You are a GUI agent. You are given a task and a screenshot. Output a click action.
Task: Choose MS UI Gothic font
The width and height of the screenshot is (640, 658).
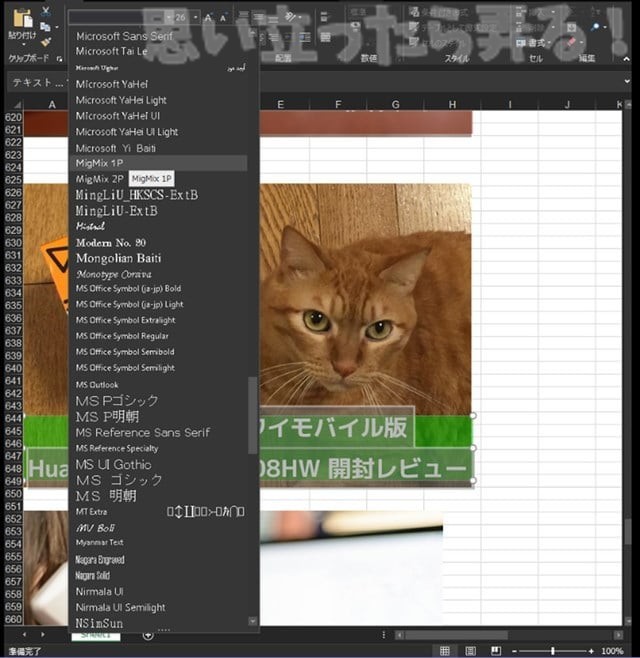click(x=113, y=464)
